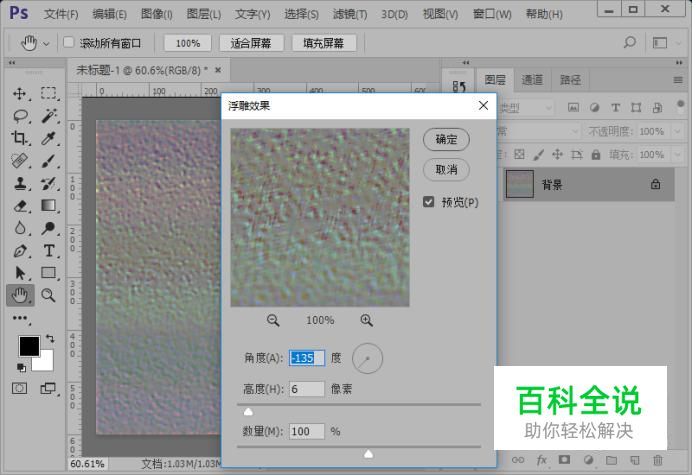Zoom in the emboss preview
This screenshot has width=692, height=475.
click(366, 320)
